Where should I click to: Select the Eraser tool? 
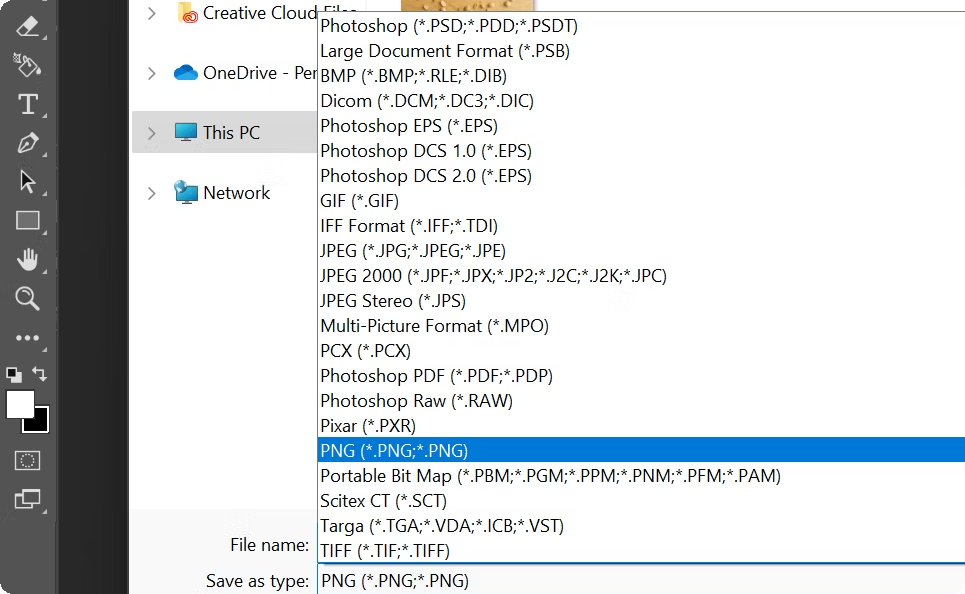coord(27,26)
